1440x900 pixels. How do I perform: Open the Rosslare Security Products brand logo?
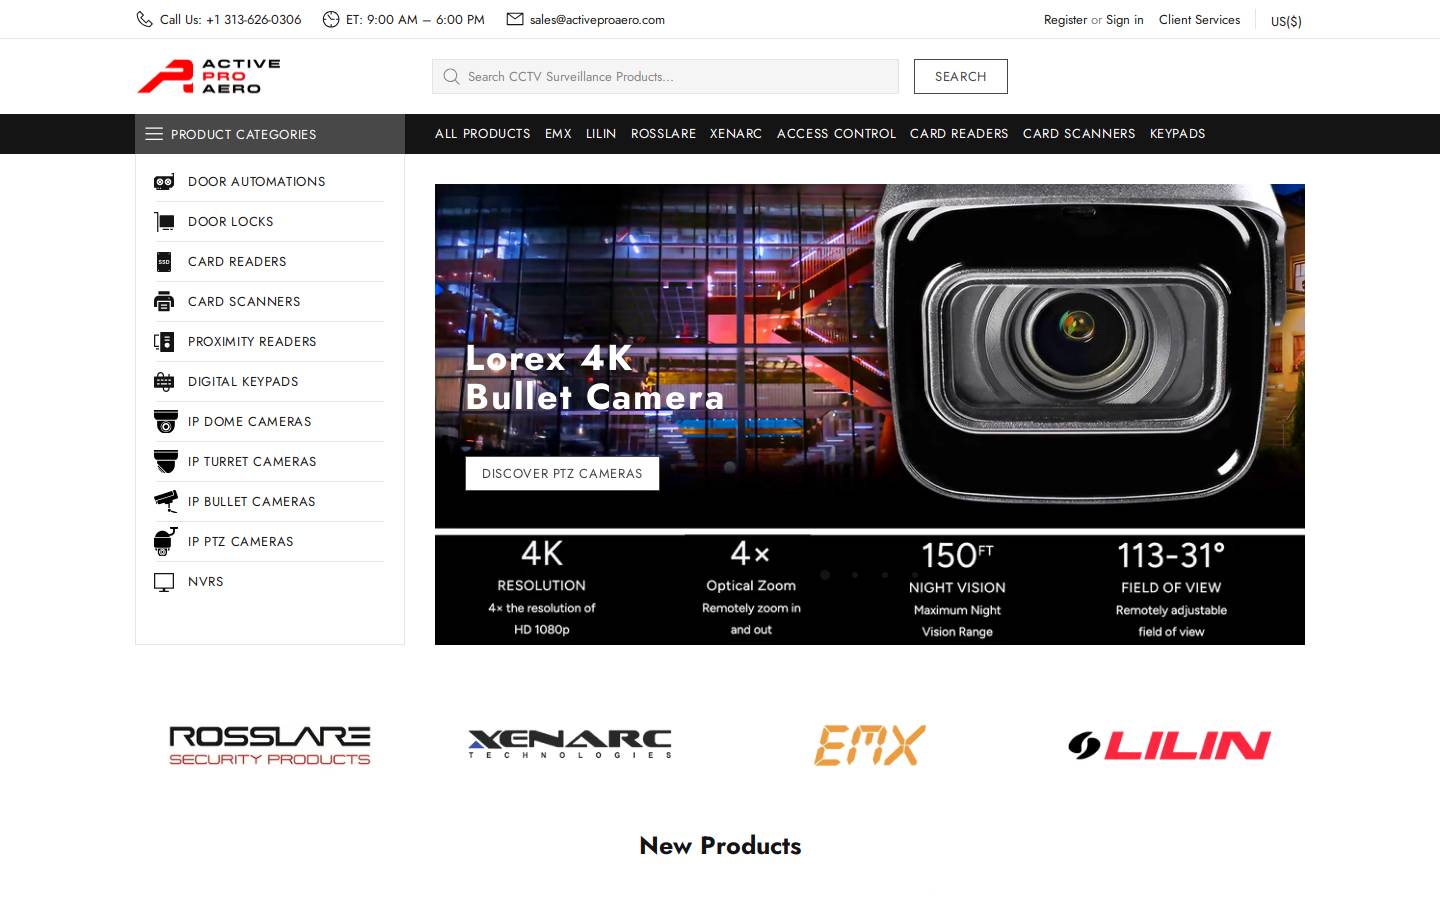pos(270,745)
